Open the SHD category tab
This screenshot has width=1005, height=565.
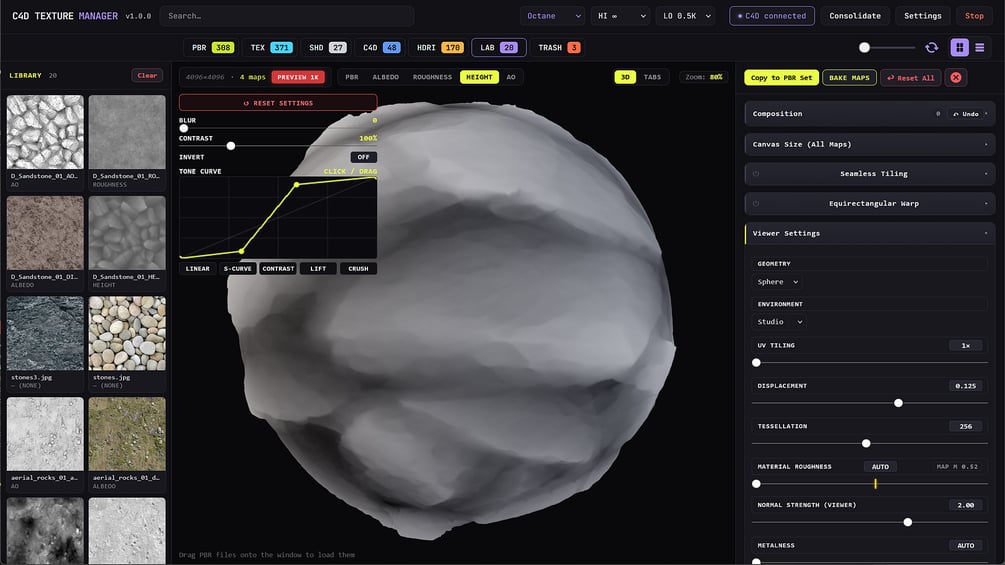[327, 47]
